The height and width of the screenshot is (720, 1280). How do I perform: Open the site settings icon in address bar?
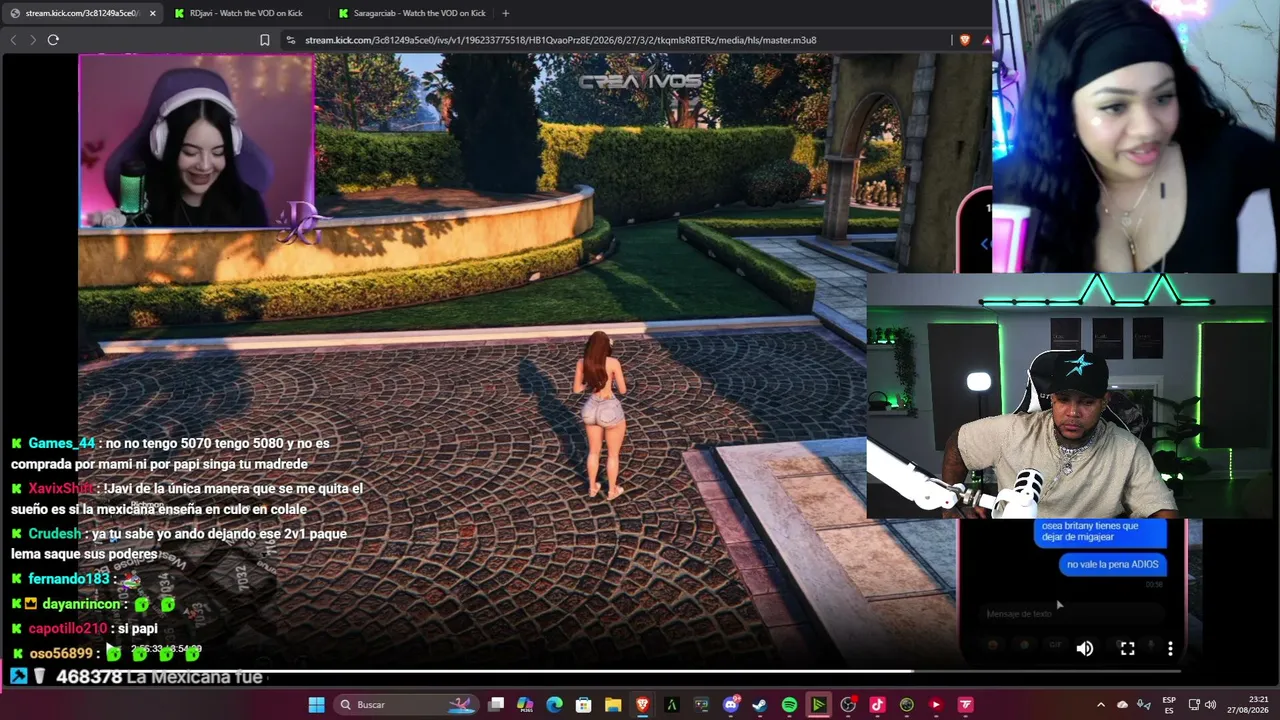290,40
